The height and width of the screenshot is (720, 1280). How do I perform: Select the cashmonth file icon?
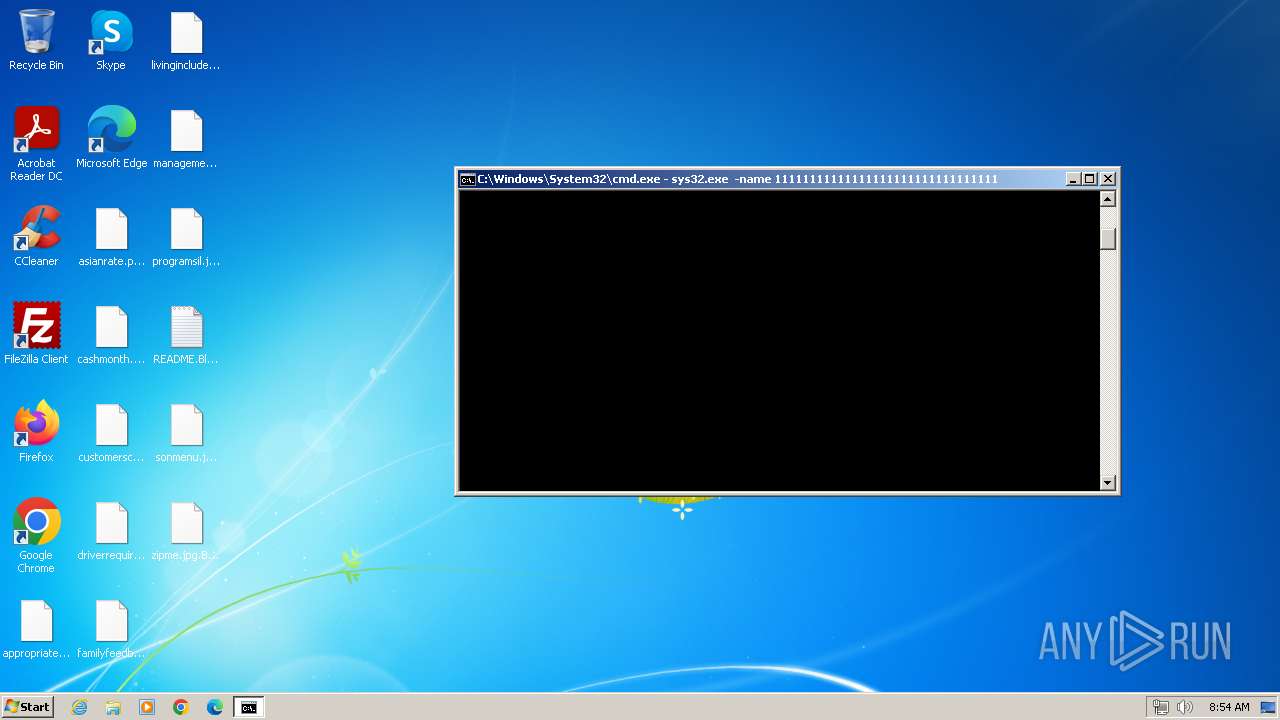pos(111,334)
